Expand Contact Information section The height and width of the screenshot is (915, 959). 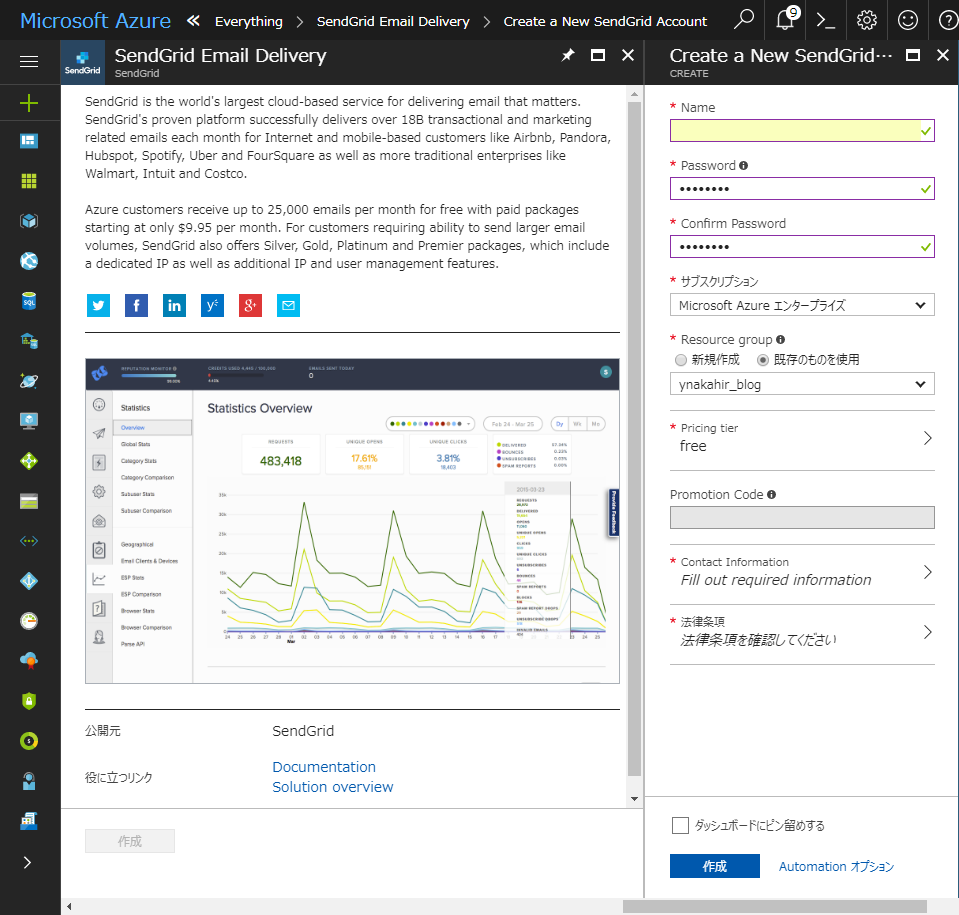click(x=802, y=572)
